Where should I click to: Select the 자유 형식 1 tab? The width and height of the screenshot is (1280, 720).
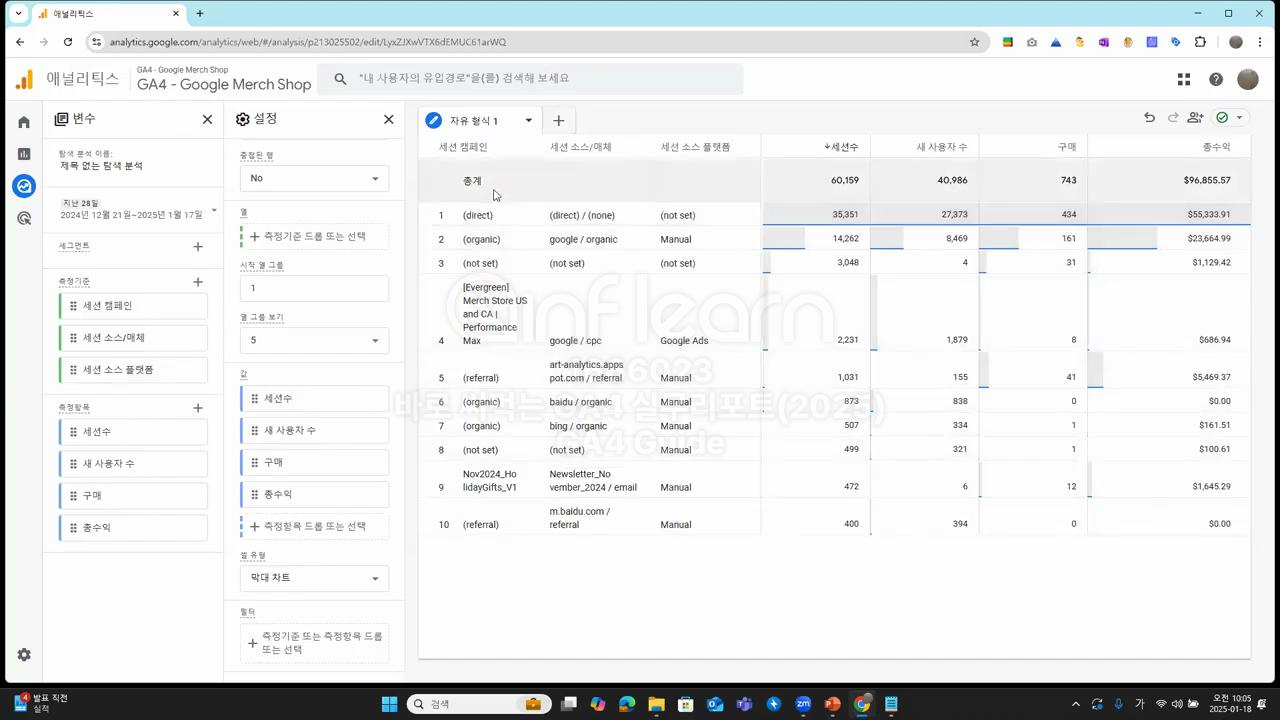click(x=473, y=120)
